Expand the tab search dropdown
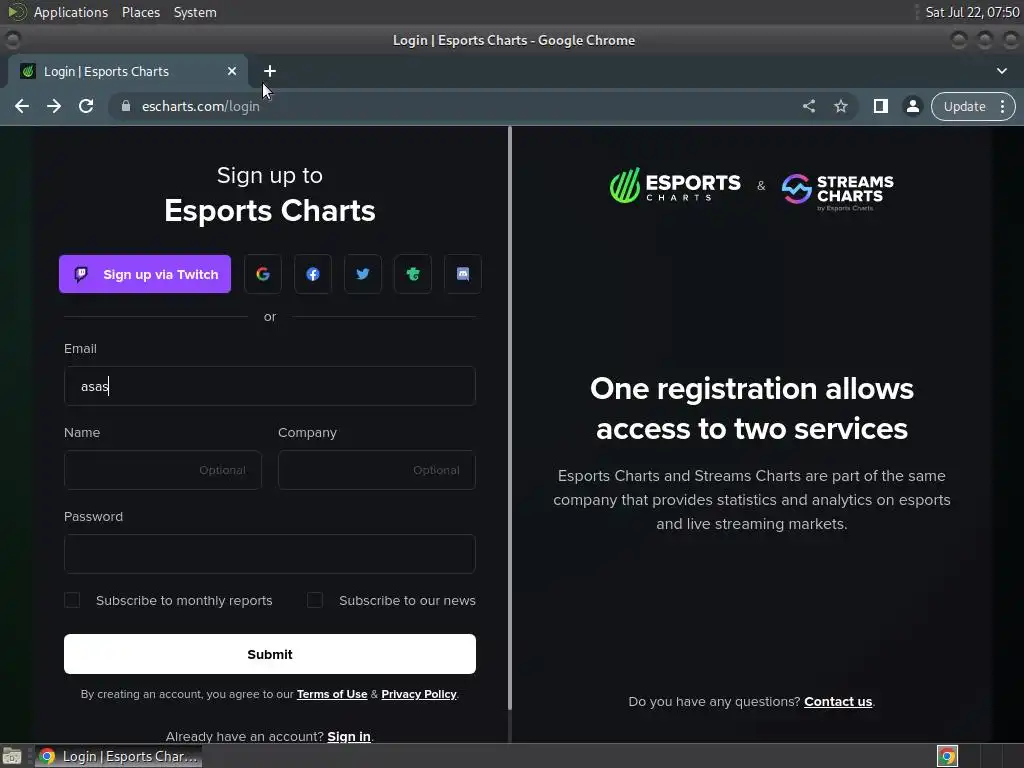Image resolution: width=1024 pixels, height=768 pixels. pos(1002,71)
